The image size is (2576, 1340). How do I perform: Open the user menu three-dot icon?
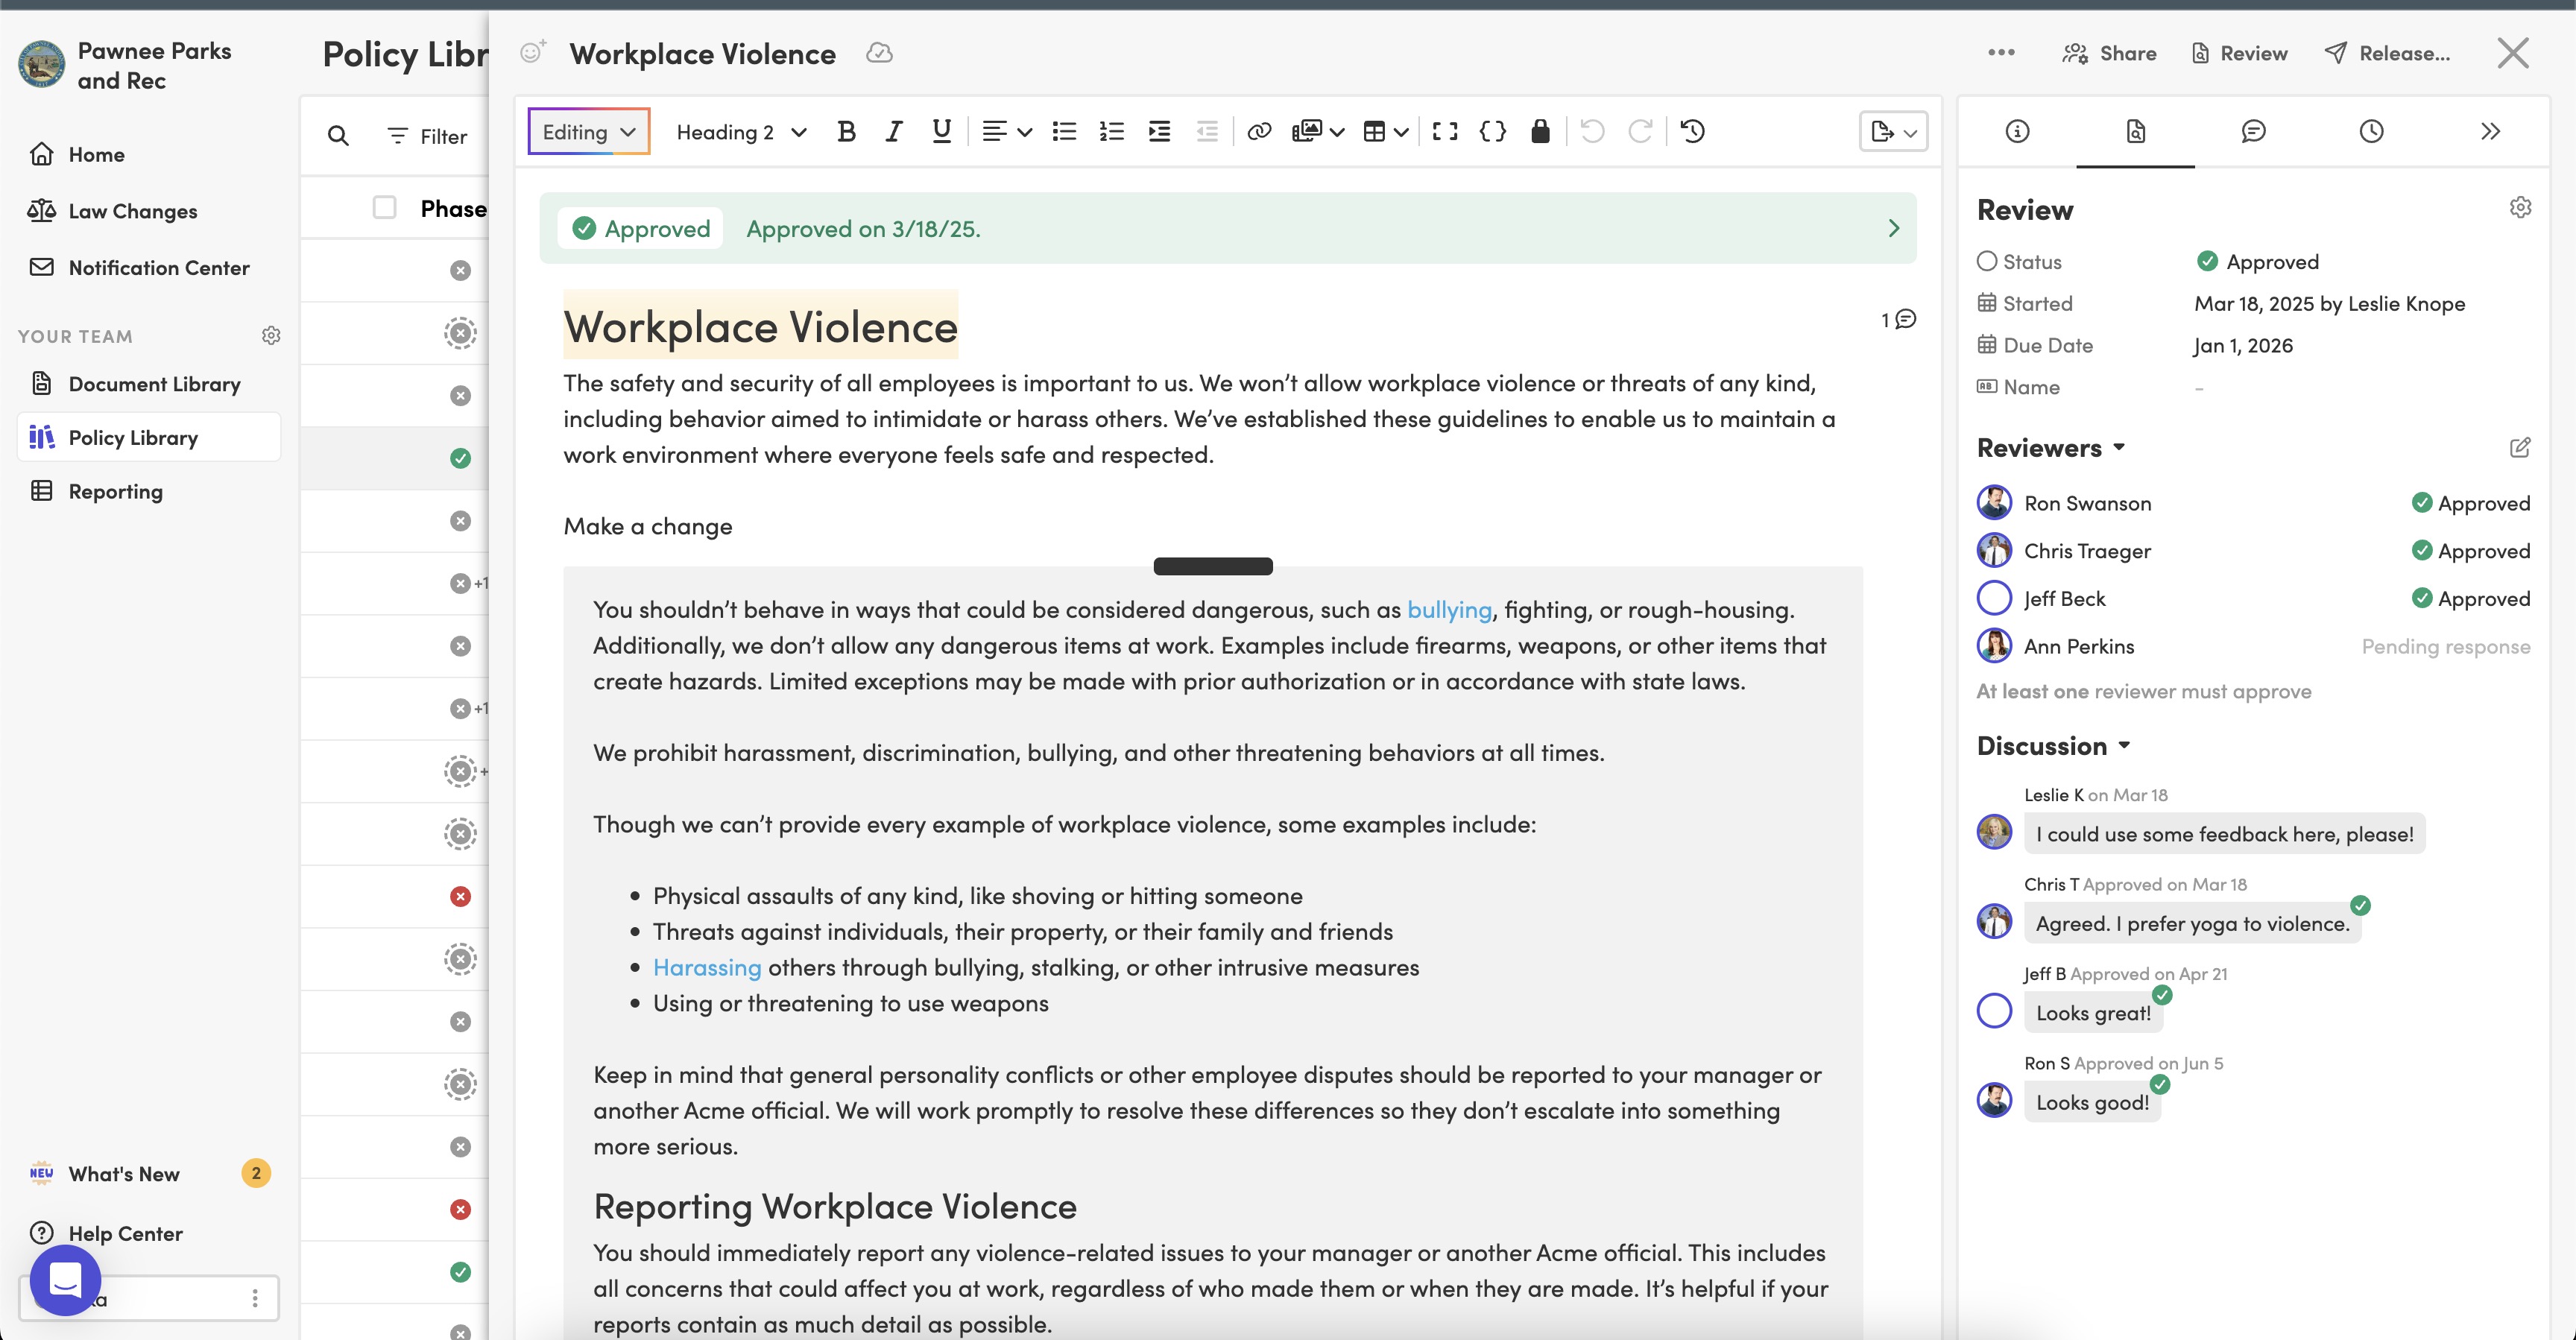pyautogui.click(x=255, y=1298)
